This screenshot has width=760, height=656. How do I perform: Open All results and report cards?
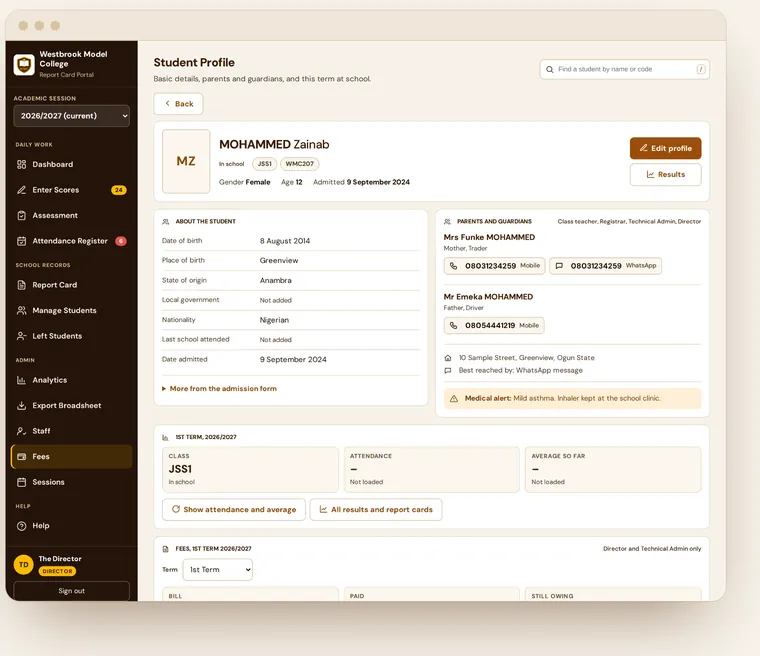tap(376, 510)
